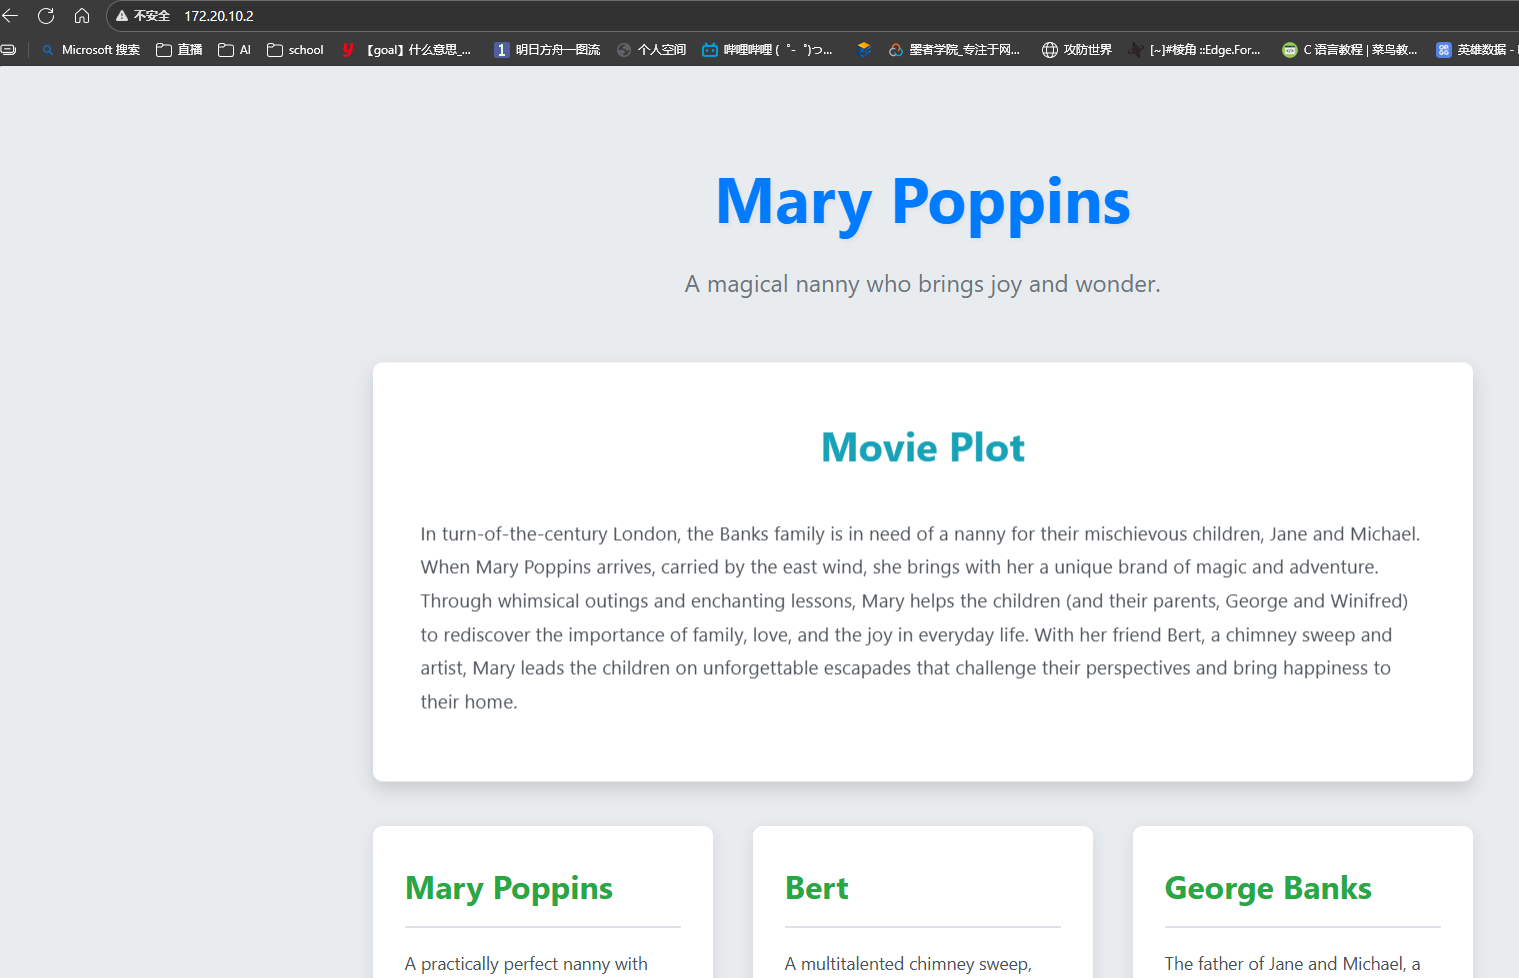This screenshot has width=1519, height=978.
Task: Expand the 直播 bookmarks folder
Action: (179, 50)
